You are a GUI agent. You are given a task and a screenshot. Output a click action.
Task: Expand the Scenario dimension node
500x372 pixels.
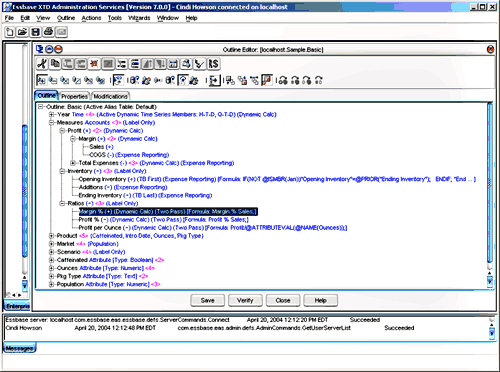[x=52, y=252]
